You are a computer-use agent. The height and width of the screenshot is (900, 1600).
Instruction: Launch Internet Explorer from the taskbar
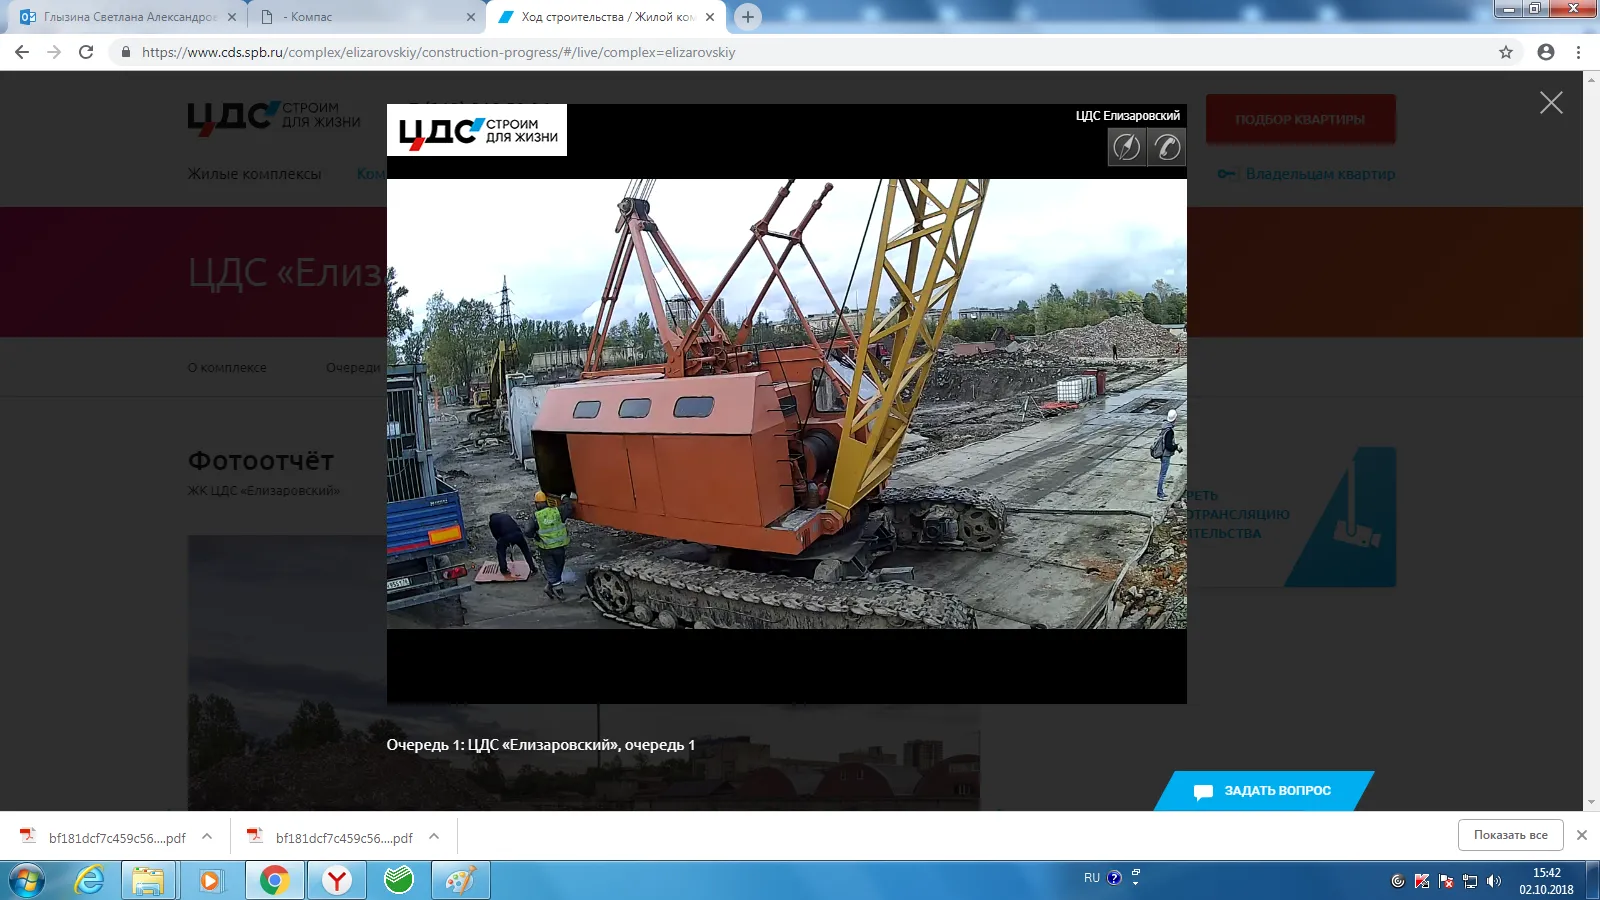pyautogui.click(x=90, y=881)
